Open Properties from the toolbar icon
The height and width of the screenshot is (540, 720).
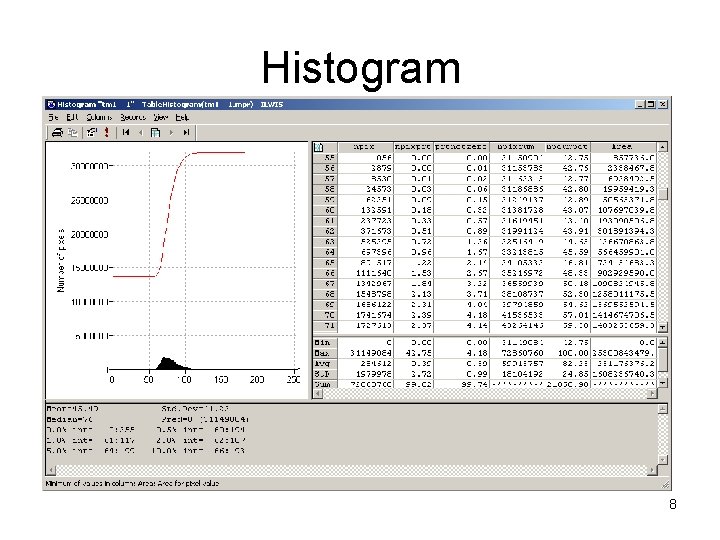(x=92, y=133)
